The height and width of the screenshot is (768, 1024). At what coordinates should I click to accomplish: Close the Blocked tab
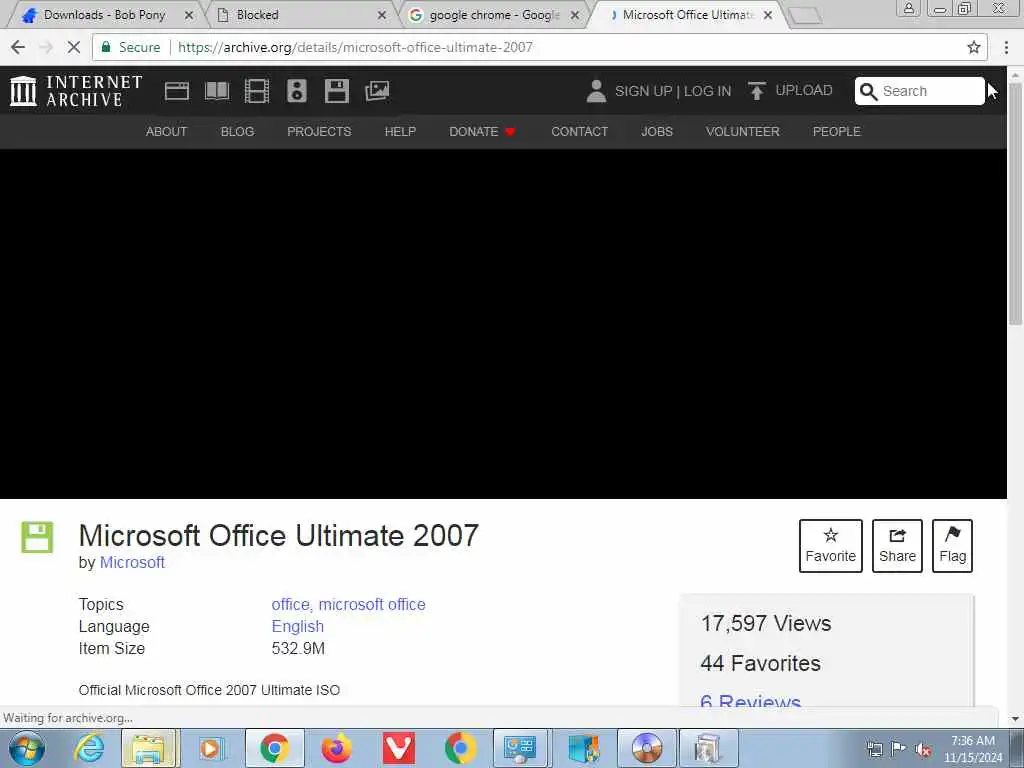pyautogui.click(x=382, y=15)
